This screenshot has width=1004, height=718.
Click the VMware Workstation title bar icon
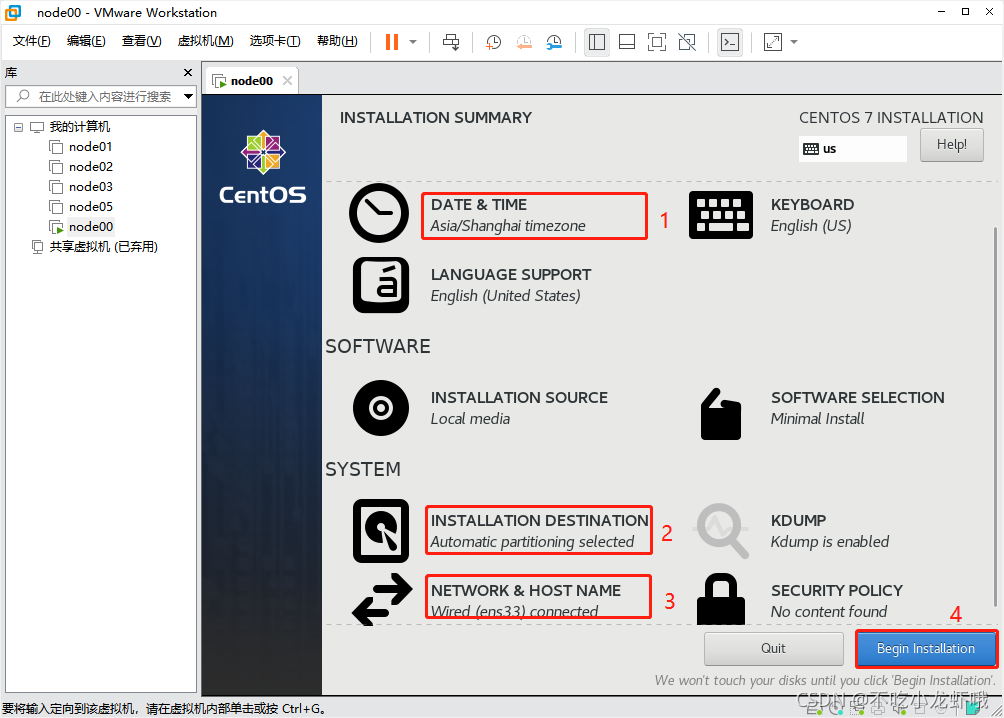[13, 12]
